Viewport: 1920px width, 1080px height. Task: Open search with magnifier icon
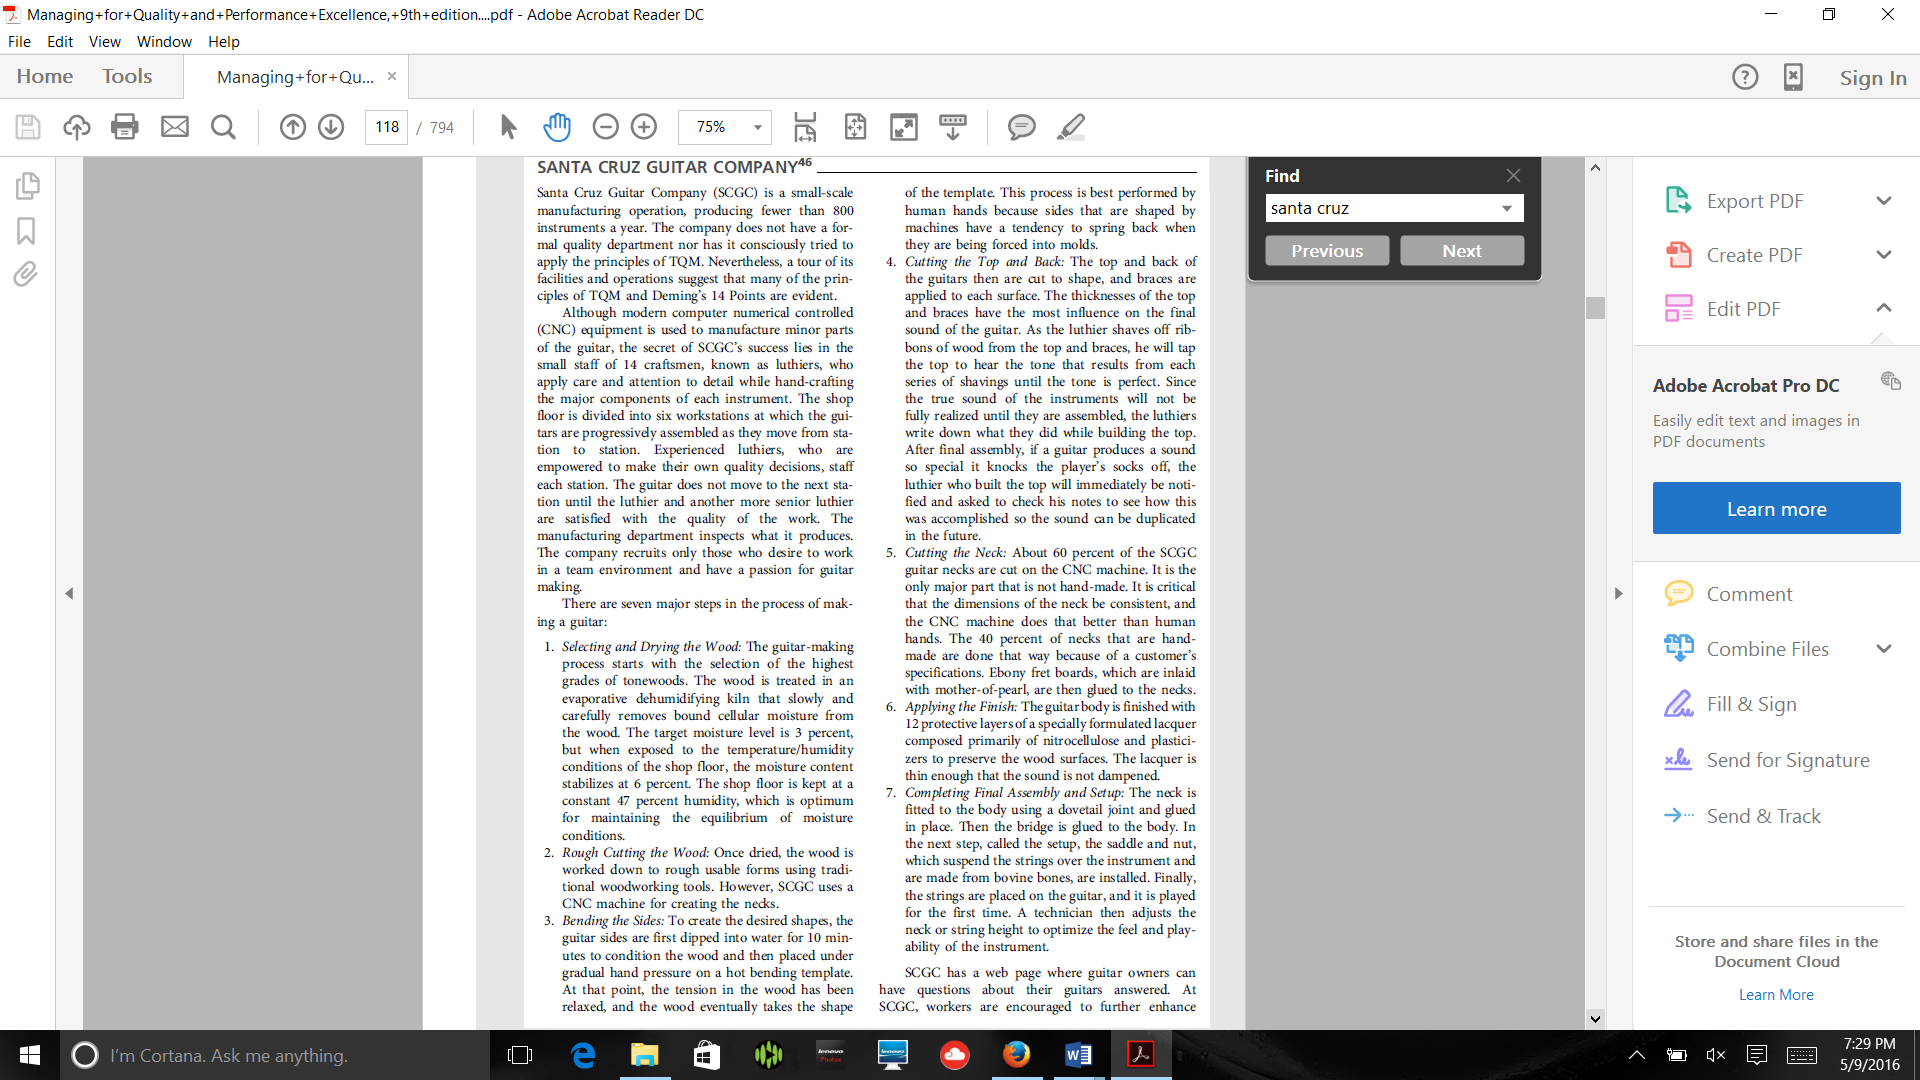coord(224,127)
